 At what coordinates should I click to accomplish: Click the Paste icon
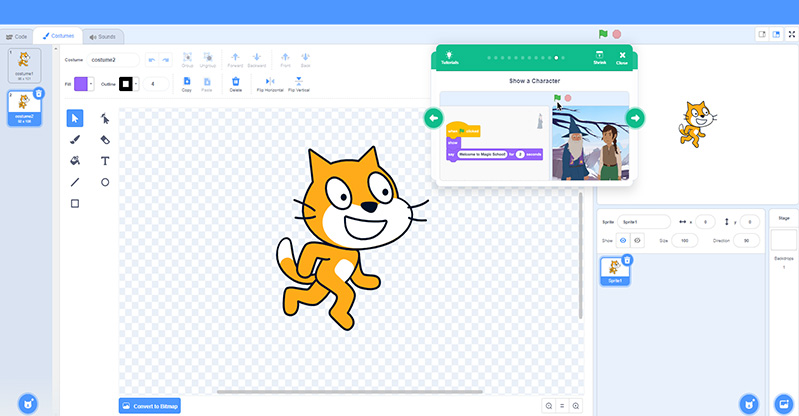(207, 84)
